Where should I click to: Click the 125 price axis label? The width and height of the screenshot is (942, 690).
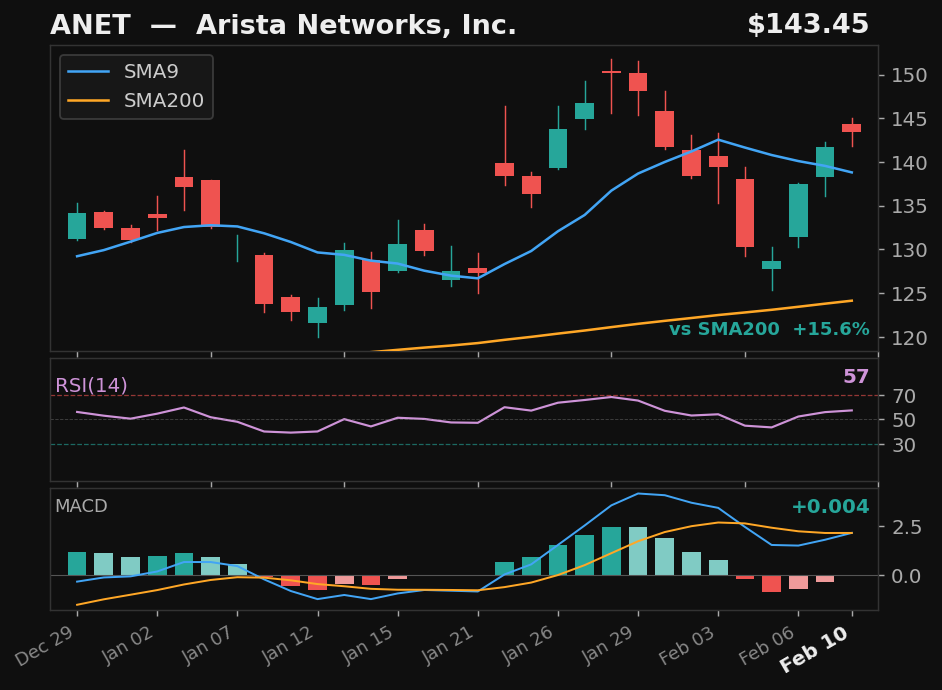[909, 294]
